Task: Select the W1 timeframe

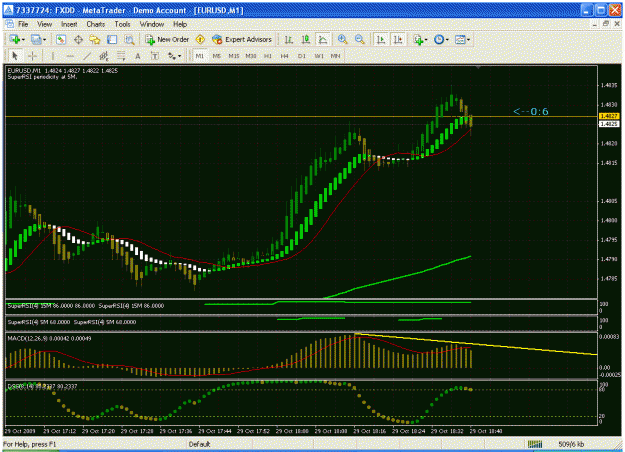Action: [318, 56]
